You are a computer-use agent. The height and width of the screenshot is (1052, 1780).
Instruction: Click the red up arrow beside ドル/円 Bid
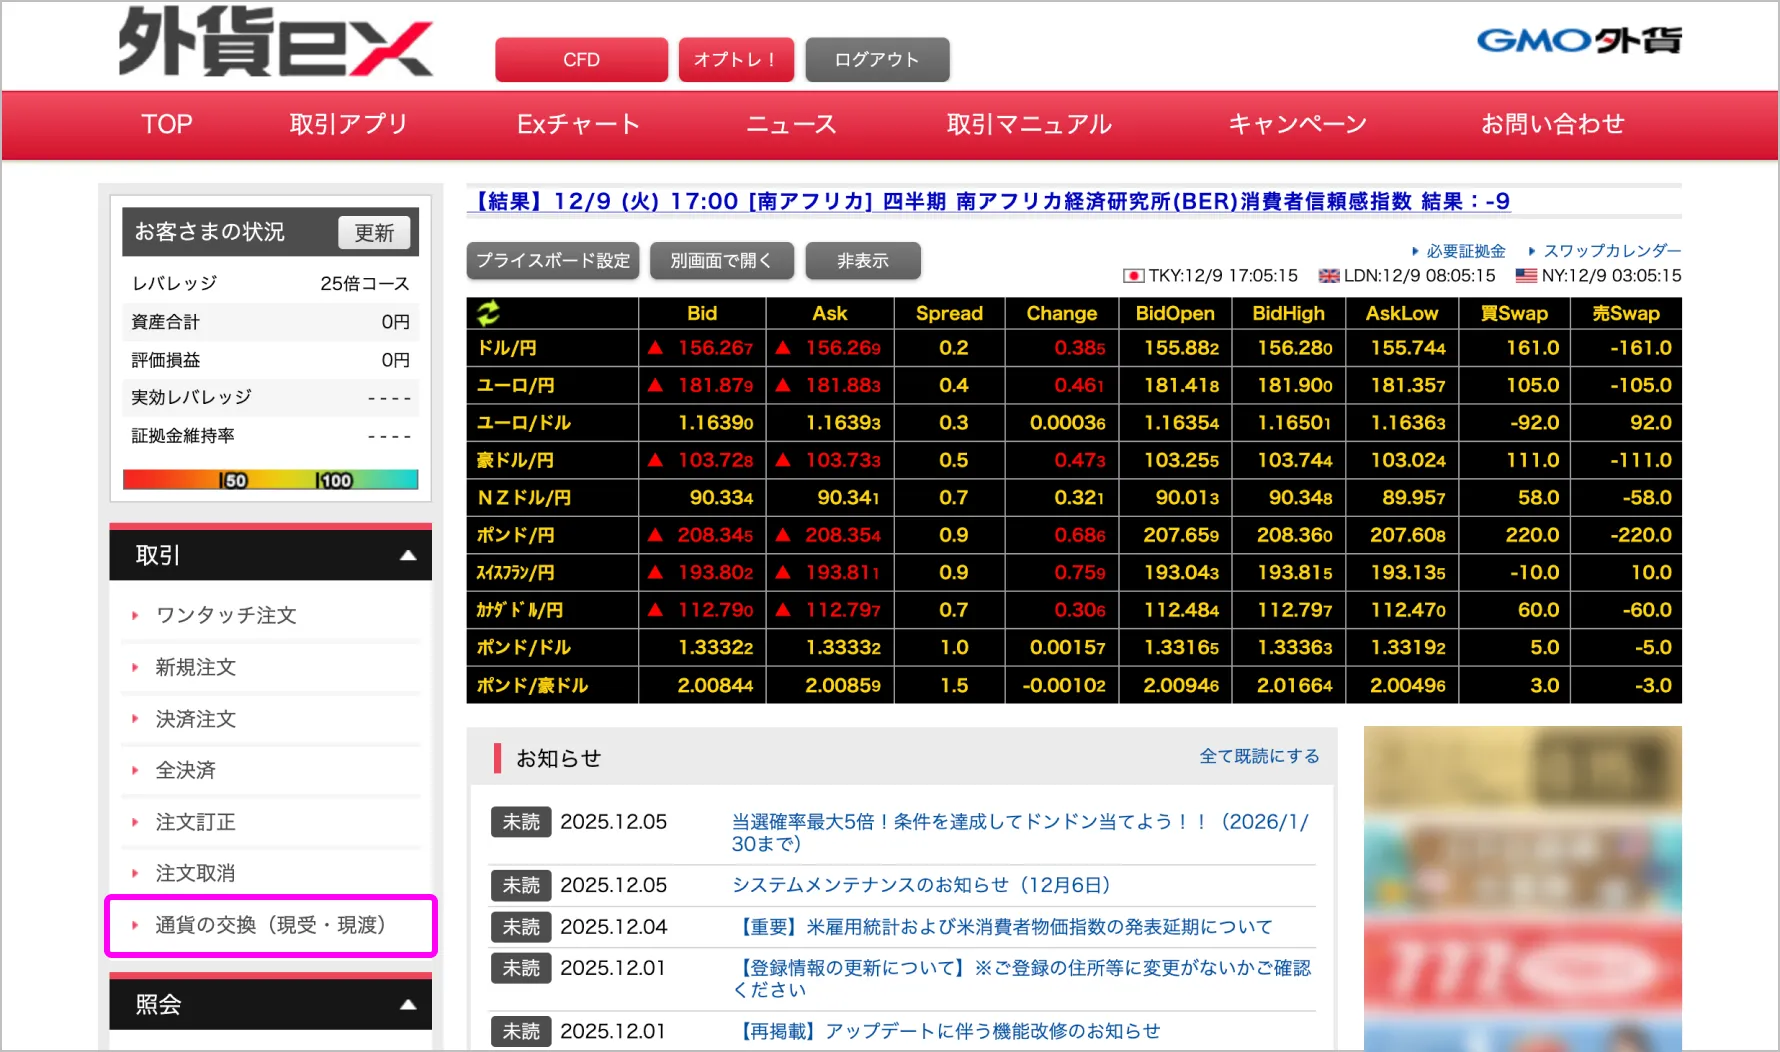655,348
